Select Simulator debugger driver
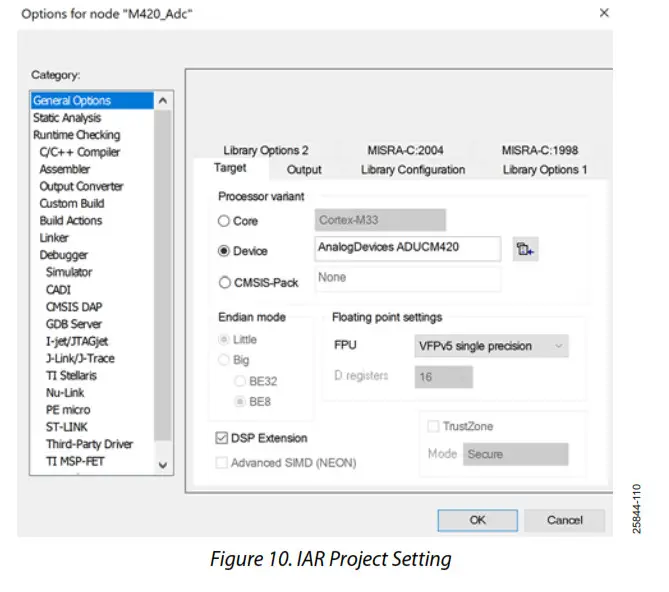This screenshot has width=669, height=592. [x=92, y=272]
